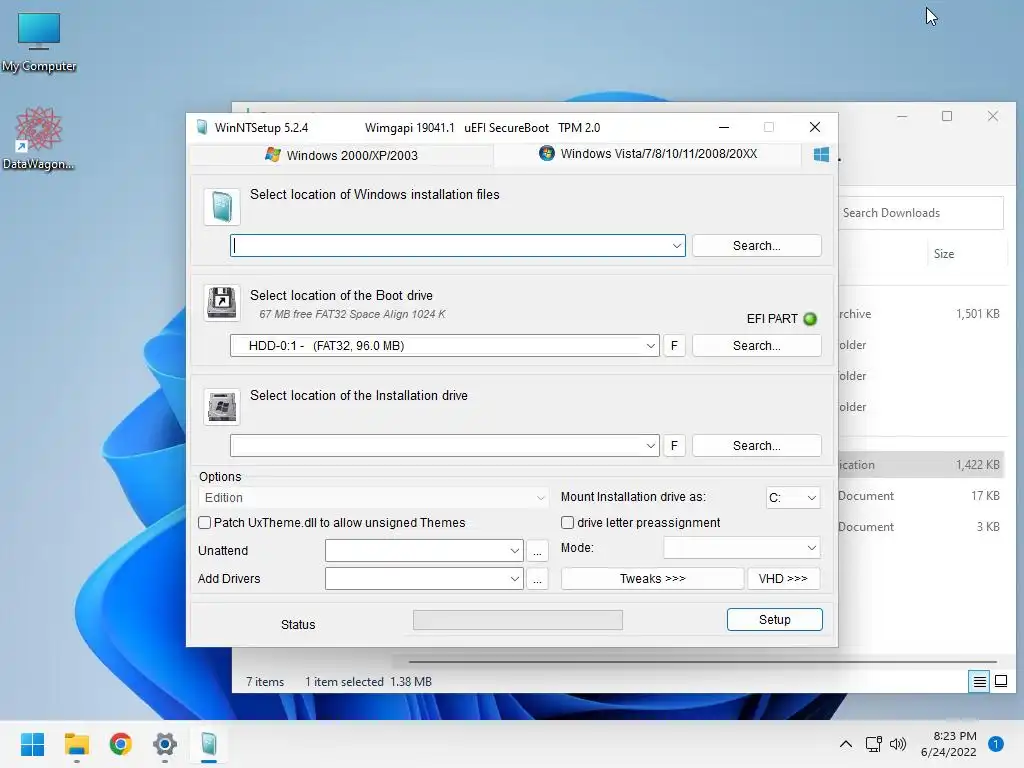The image size is (1024, 768).
Task: Click Search for Windows installation files
Action: coord(756,246)
